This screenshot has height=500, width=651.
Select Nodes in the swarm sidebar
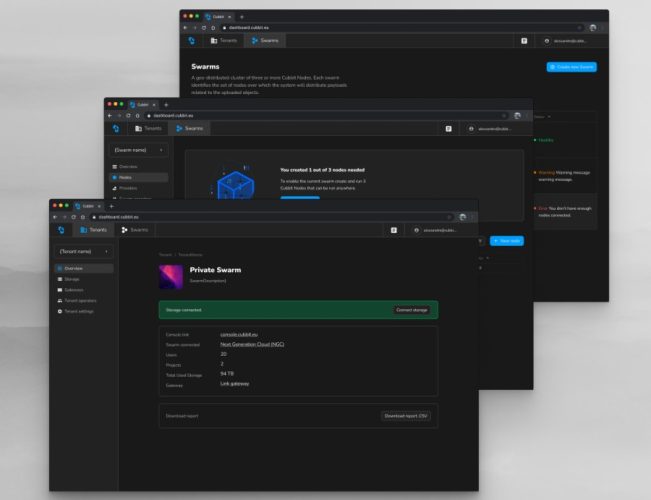tap(139, 178)
